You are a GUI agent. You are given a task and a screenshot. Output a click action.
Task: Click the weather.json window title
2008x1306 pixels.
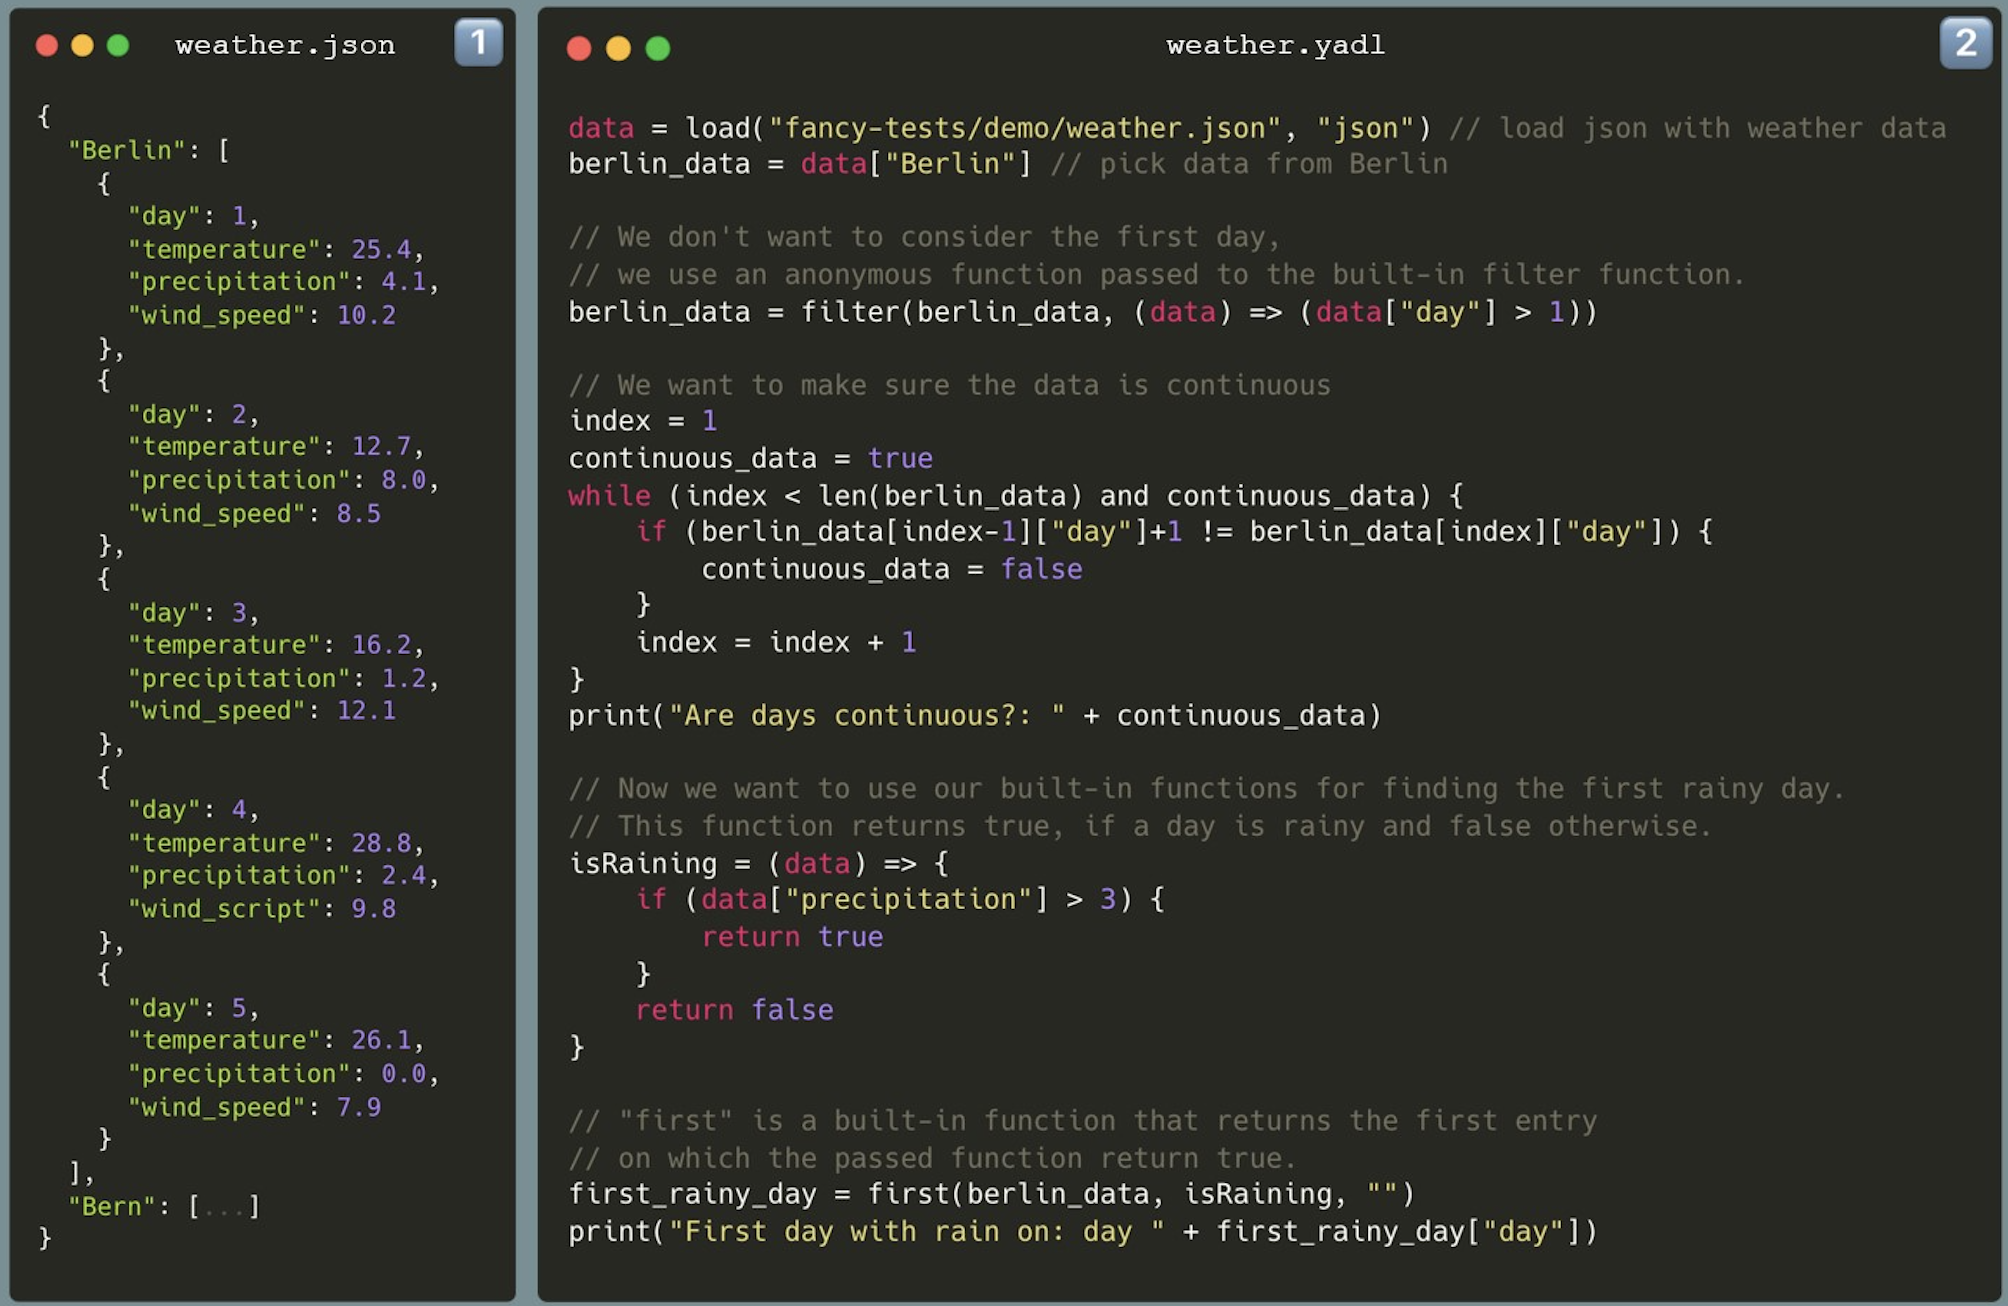[x=285, y=45]
